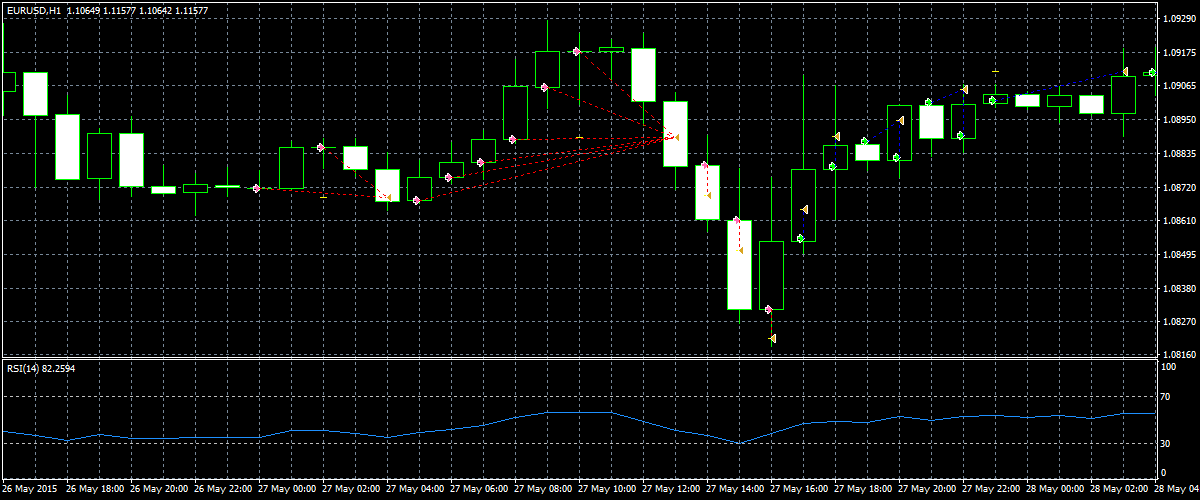The width and height of the screenshot is (1200, 500).
Task: Click the 28 May 02:00 time label
Action: tap(1121, 490)
